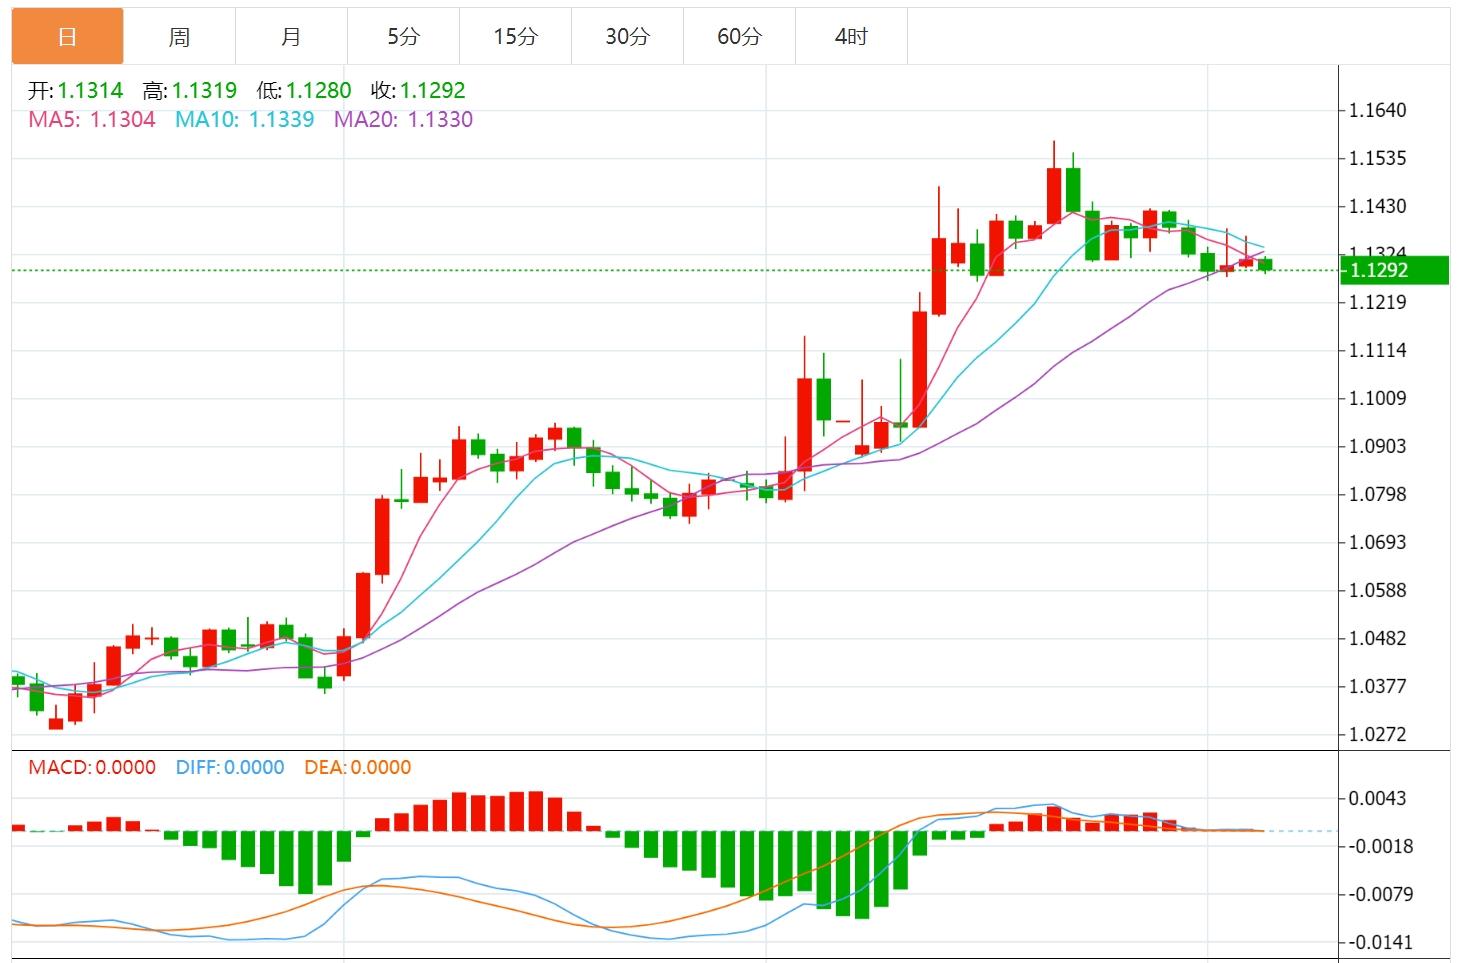Select the 15分 timeframe tab
The height and width of the screenshot is (963, 1457).
(x=515, y=37)
